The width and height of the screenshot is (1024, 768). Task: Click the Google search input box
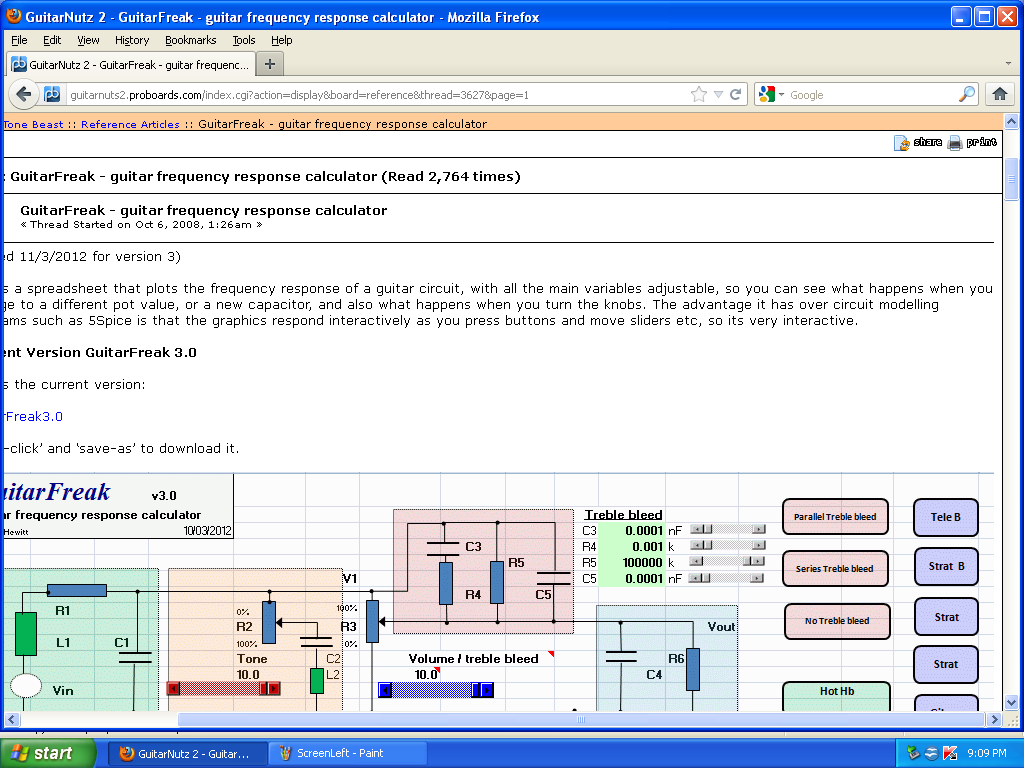click(872, 95)
